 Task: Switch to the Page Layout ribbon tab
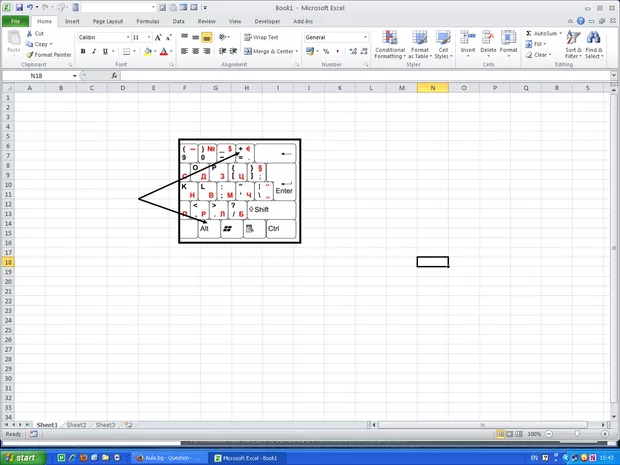(x=107, y=20)
